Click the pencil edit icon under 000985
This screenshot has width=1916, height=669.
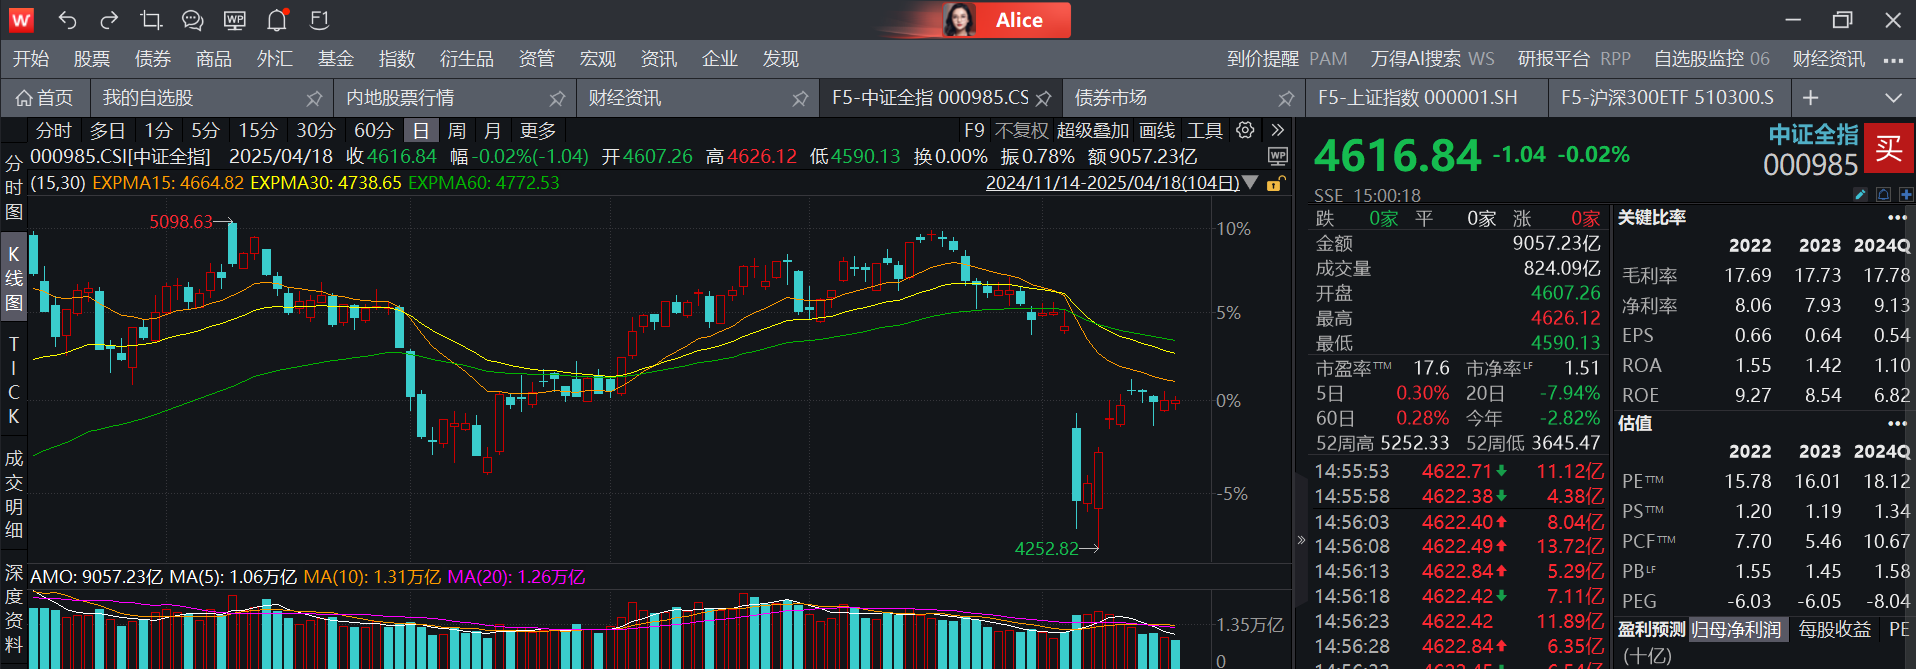1860,194
